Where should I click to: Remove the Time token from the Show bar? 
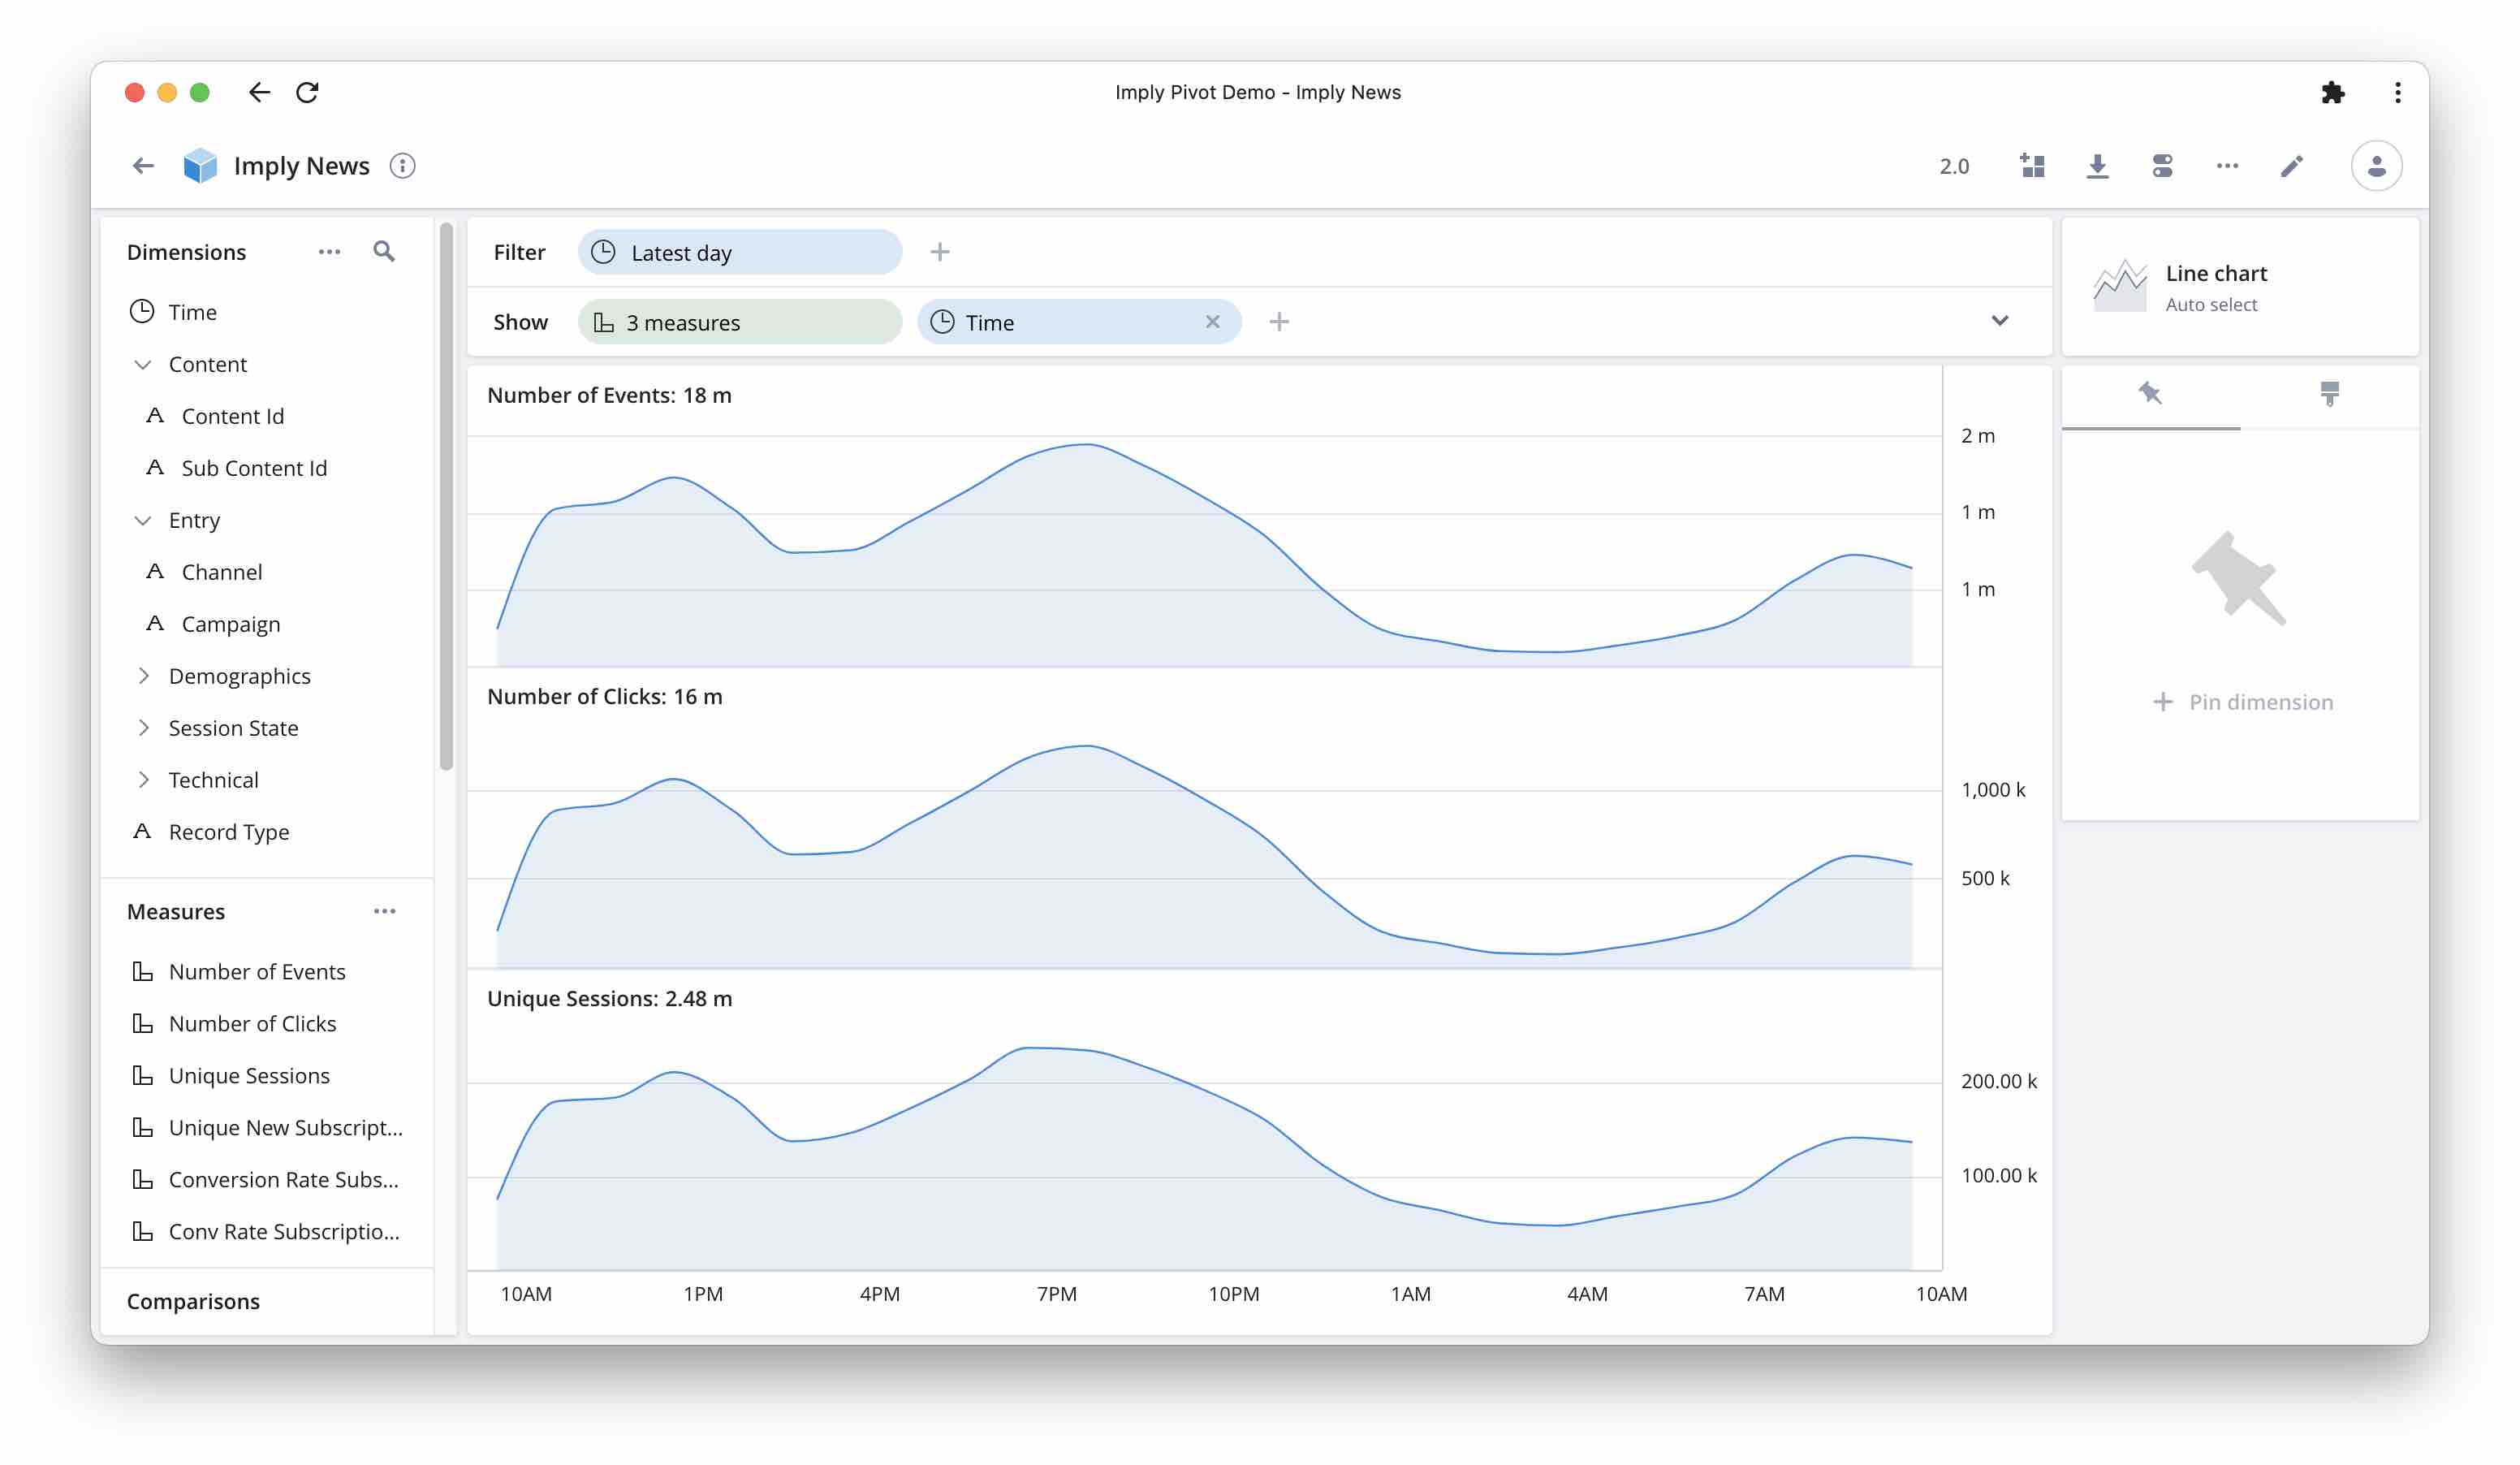click(1213, 322)
